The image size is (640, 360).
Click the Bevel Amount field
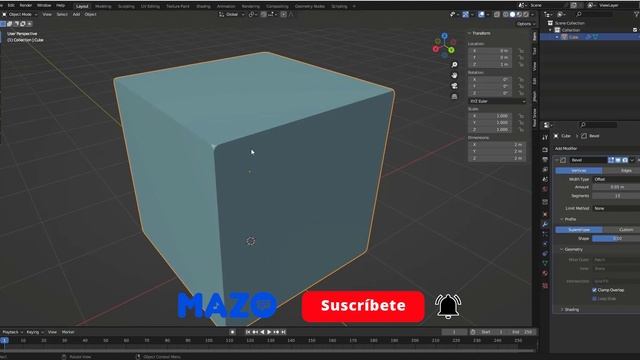(616, 187)
